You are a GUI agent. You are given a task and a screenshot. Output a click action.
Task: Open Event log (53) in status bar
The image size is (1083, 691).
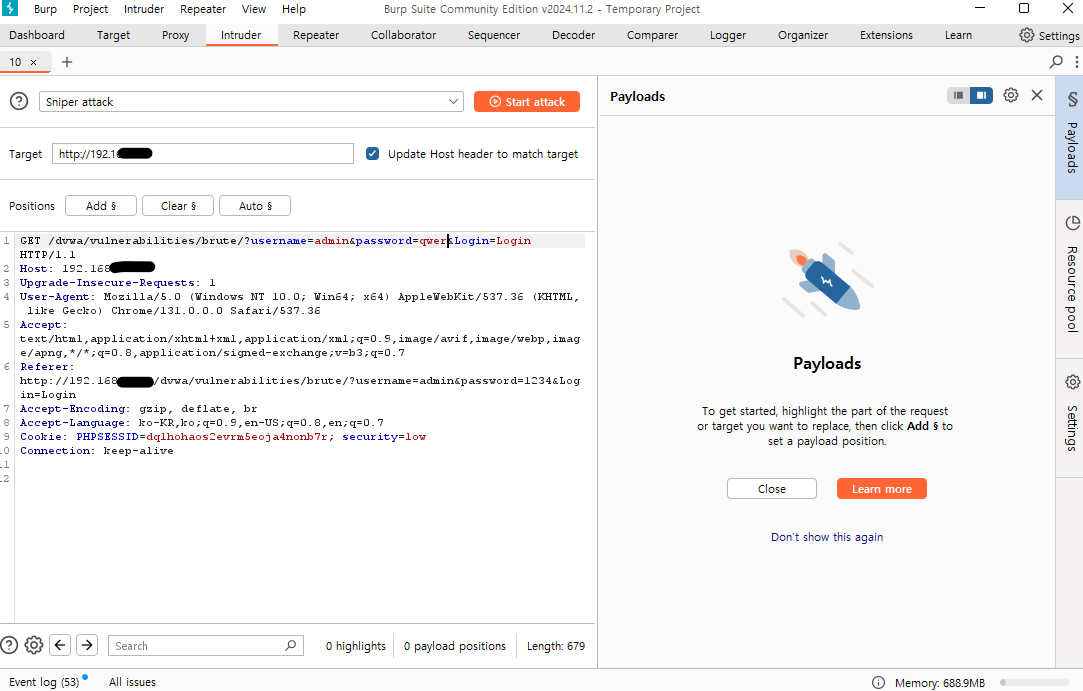point(44,682)
